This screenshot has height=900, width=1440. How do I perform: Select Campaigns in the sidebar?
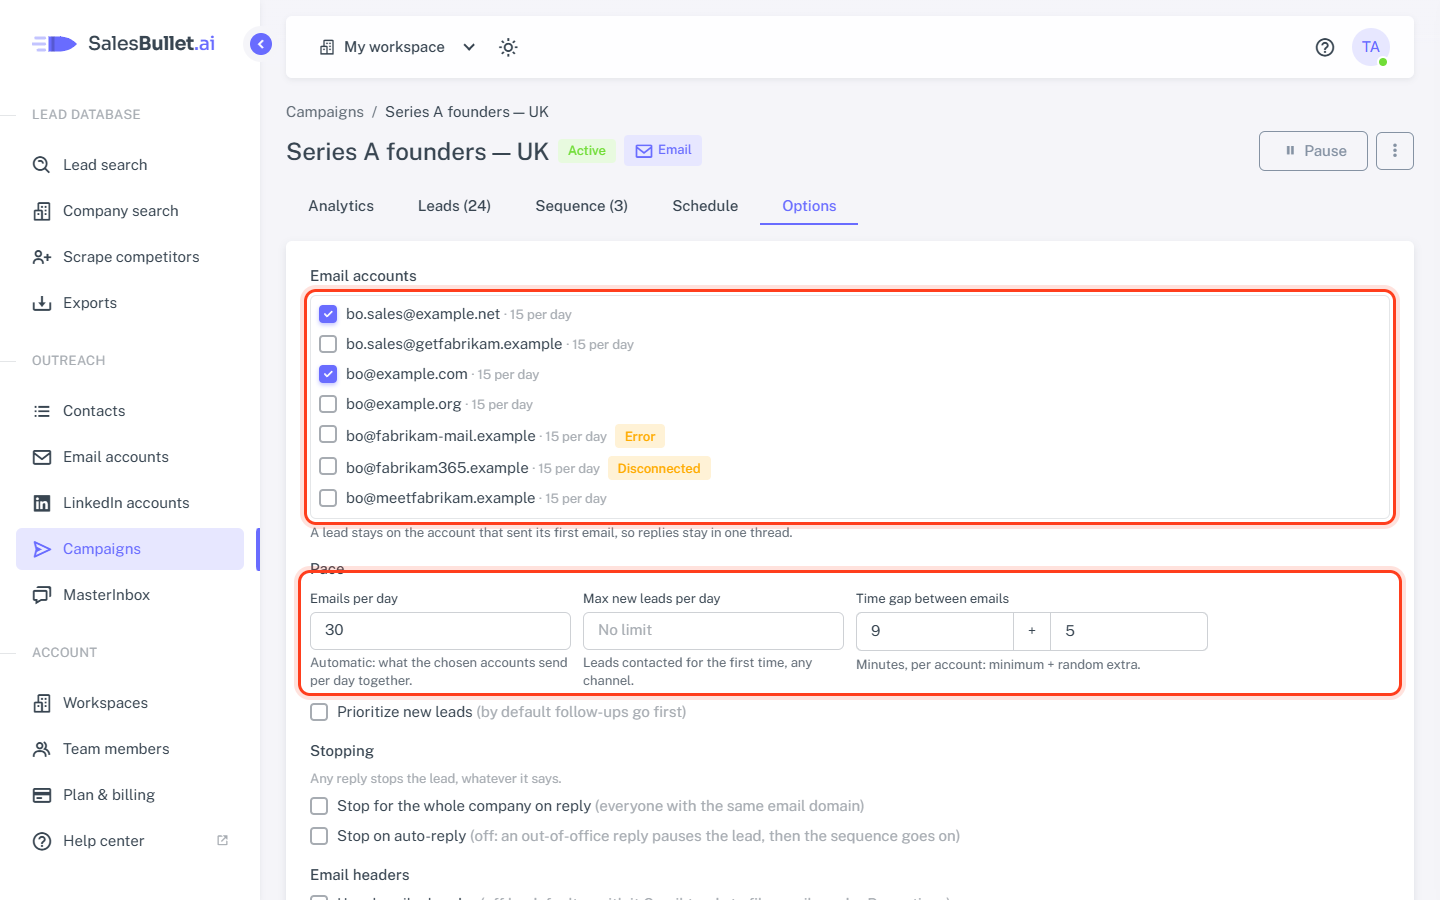point(130,549)
